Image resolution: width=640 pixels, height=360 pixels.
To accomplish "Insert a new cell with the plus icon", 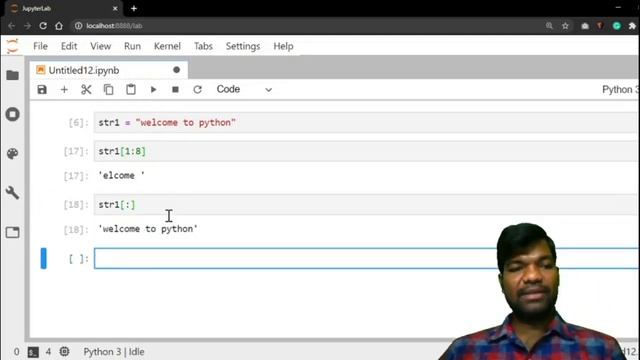I will click(64, 89).
